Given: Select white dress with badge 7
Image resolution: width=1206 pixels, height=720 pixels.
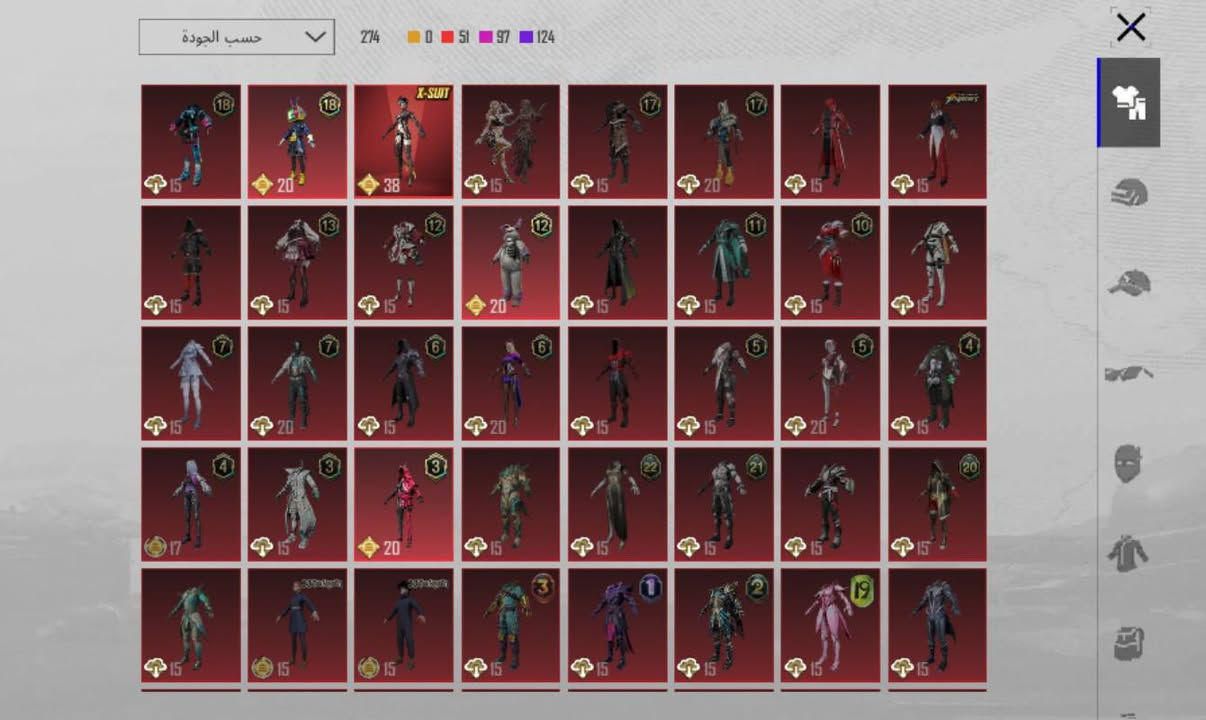Looking at the screenshot, I should pyautogui.click(x=191, y=383).
